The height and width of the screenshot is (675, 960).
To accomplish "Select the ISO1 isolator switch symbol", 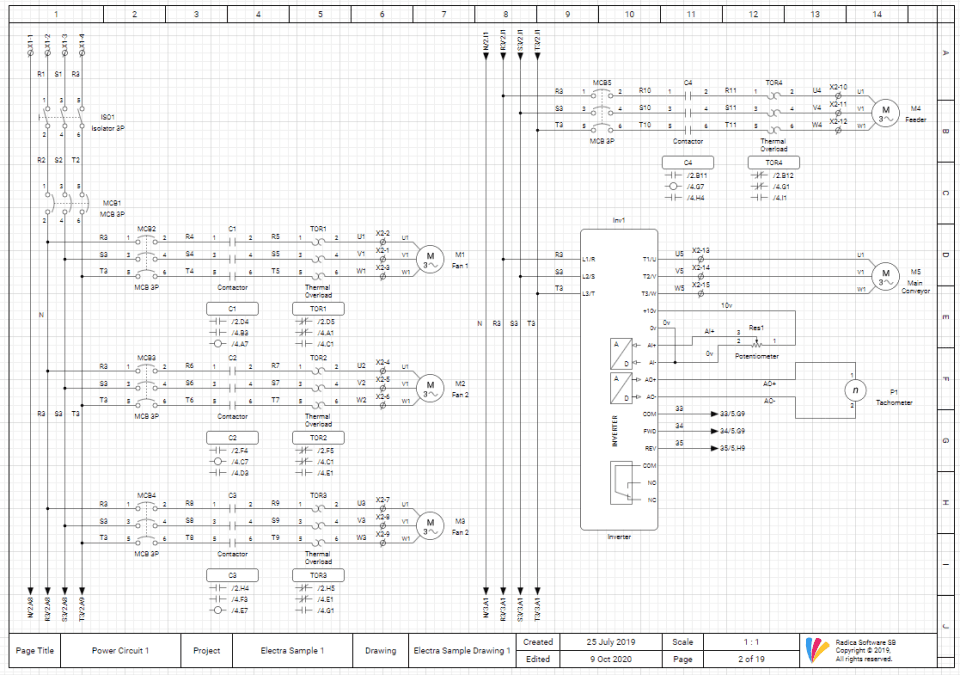I will pos(62,116).
